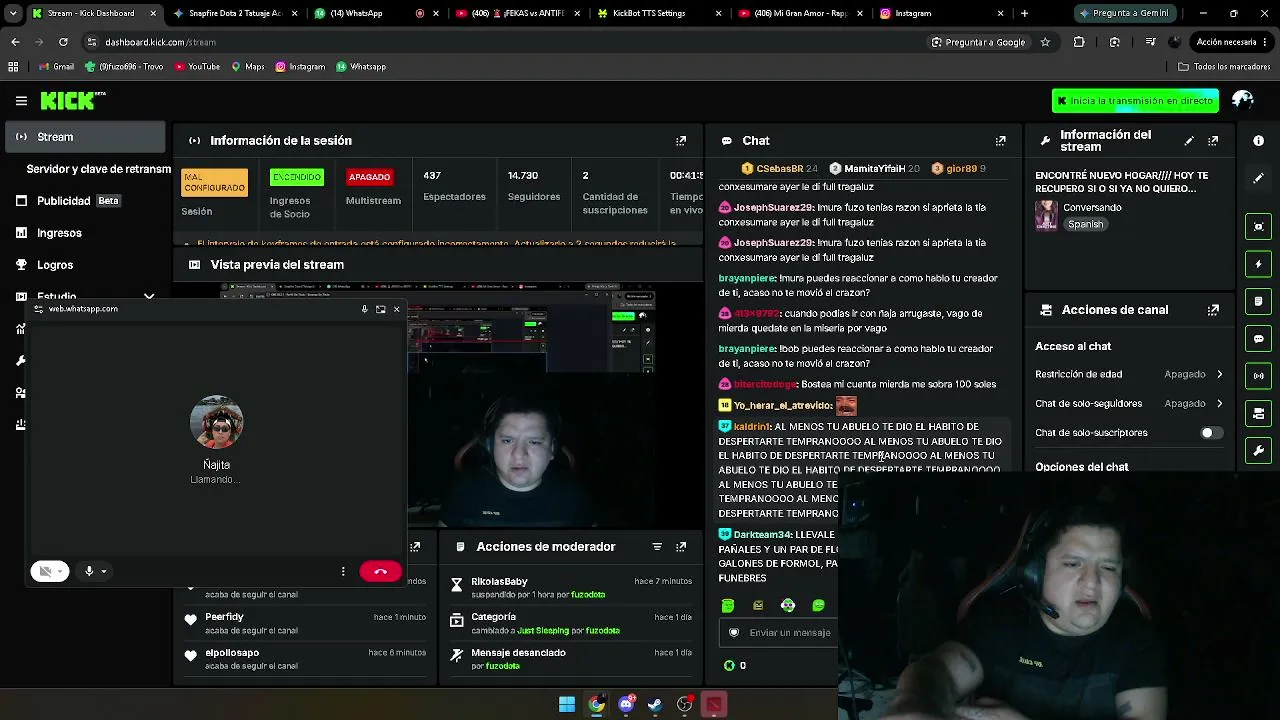
Task: Click the RikolasBaby moderator action entry
Action: pos(570,588)
